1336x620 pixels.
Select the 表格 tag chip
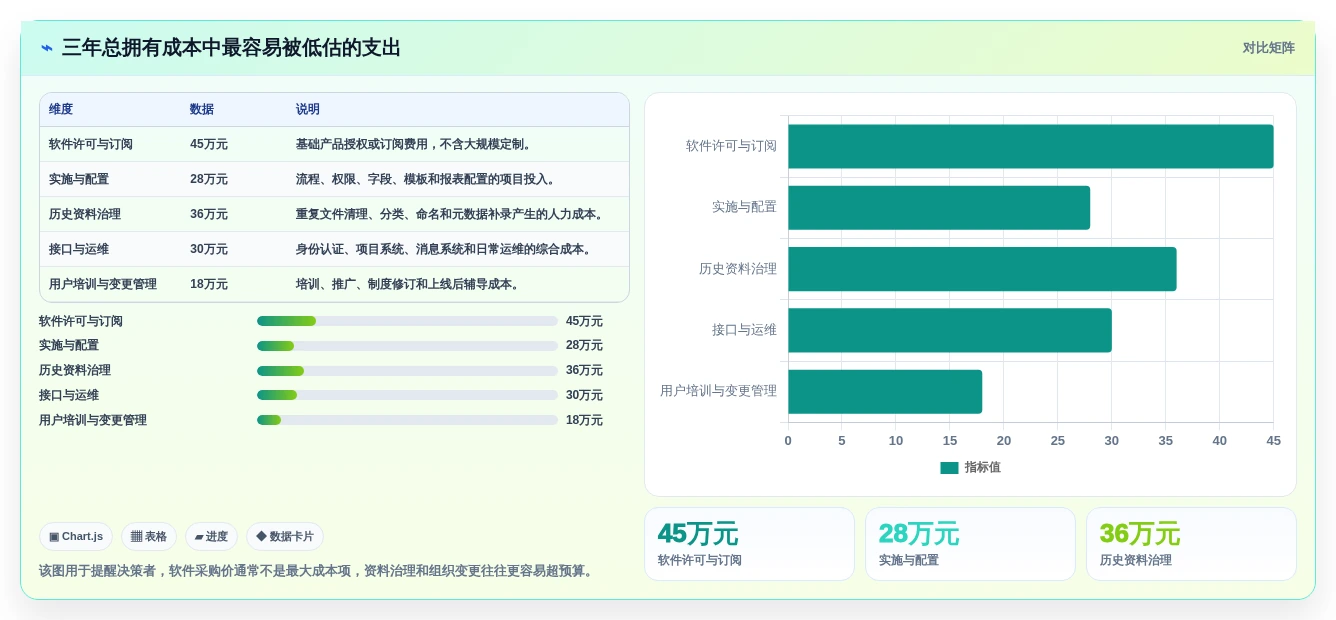149,536
